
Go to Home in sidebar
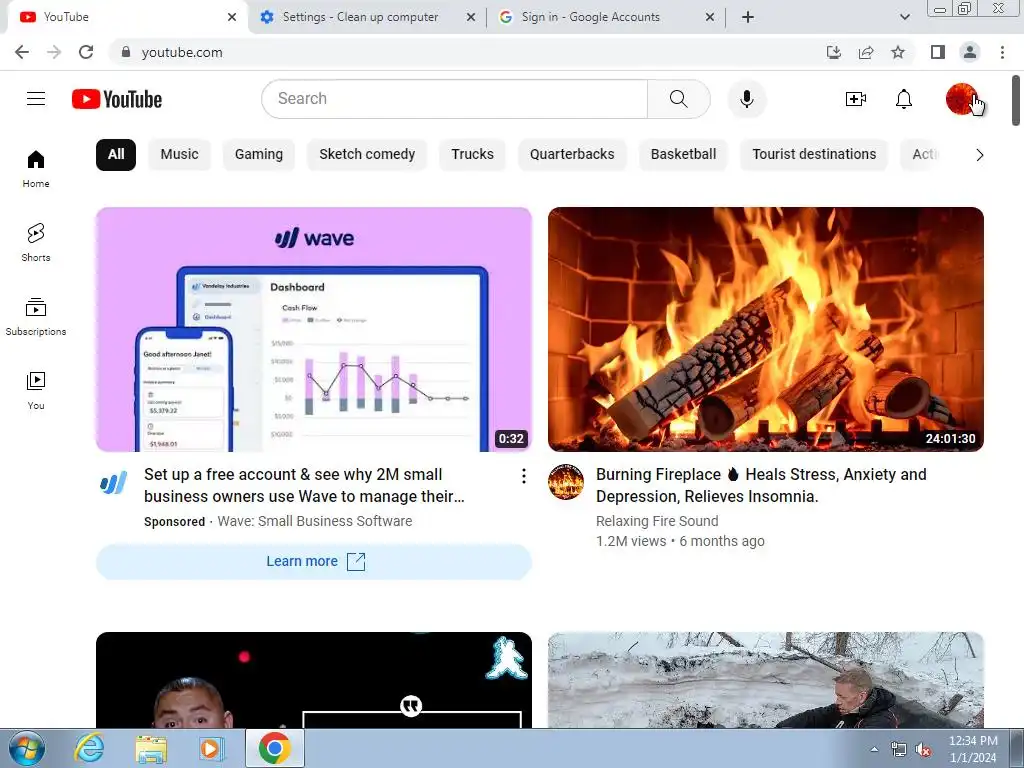pyautogui.click(x=36, y=168)
